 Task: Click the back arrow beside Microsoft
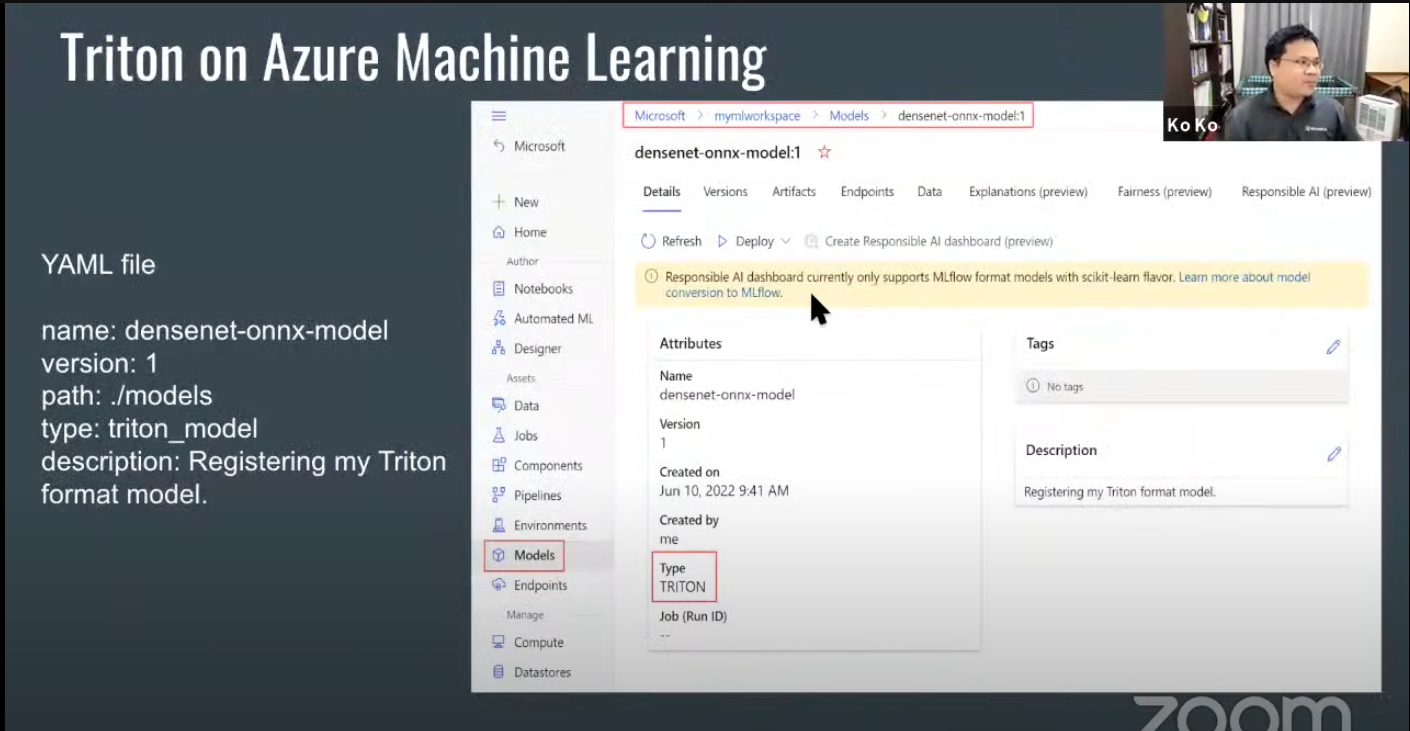pyautogui.click(x=499, y=146)
